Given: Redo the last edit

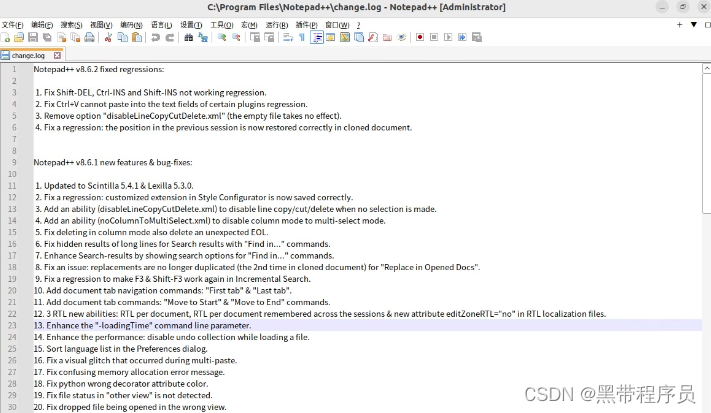Looking at the screenshot, I should click(170, 38).
